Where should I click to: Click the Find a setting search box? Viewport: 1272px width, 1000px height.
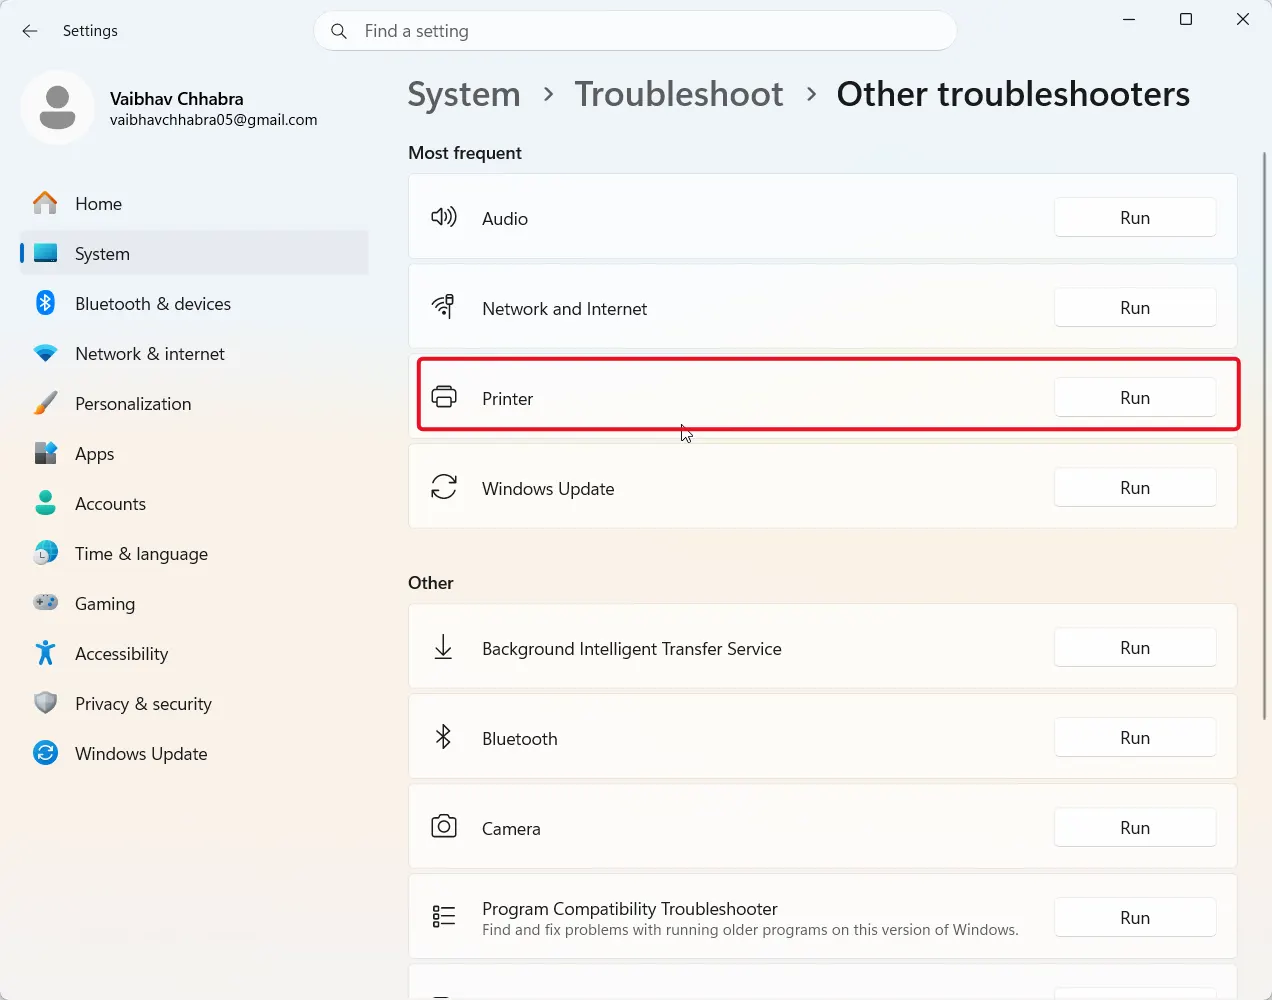(635, 31)
